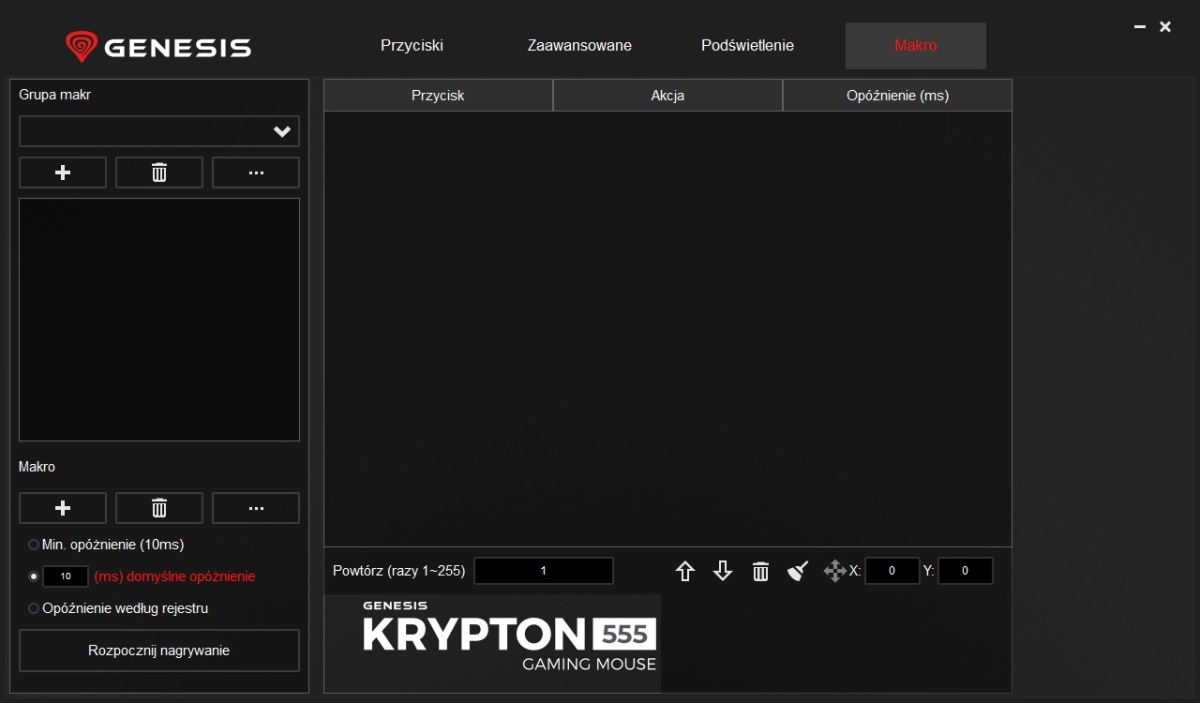The width and height of the screenshot is (1200, 703).
Task: Add a new macro with plus icon
Action: pos(62,508)
